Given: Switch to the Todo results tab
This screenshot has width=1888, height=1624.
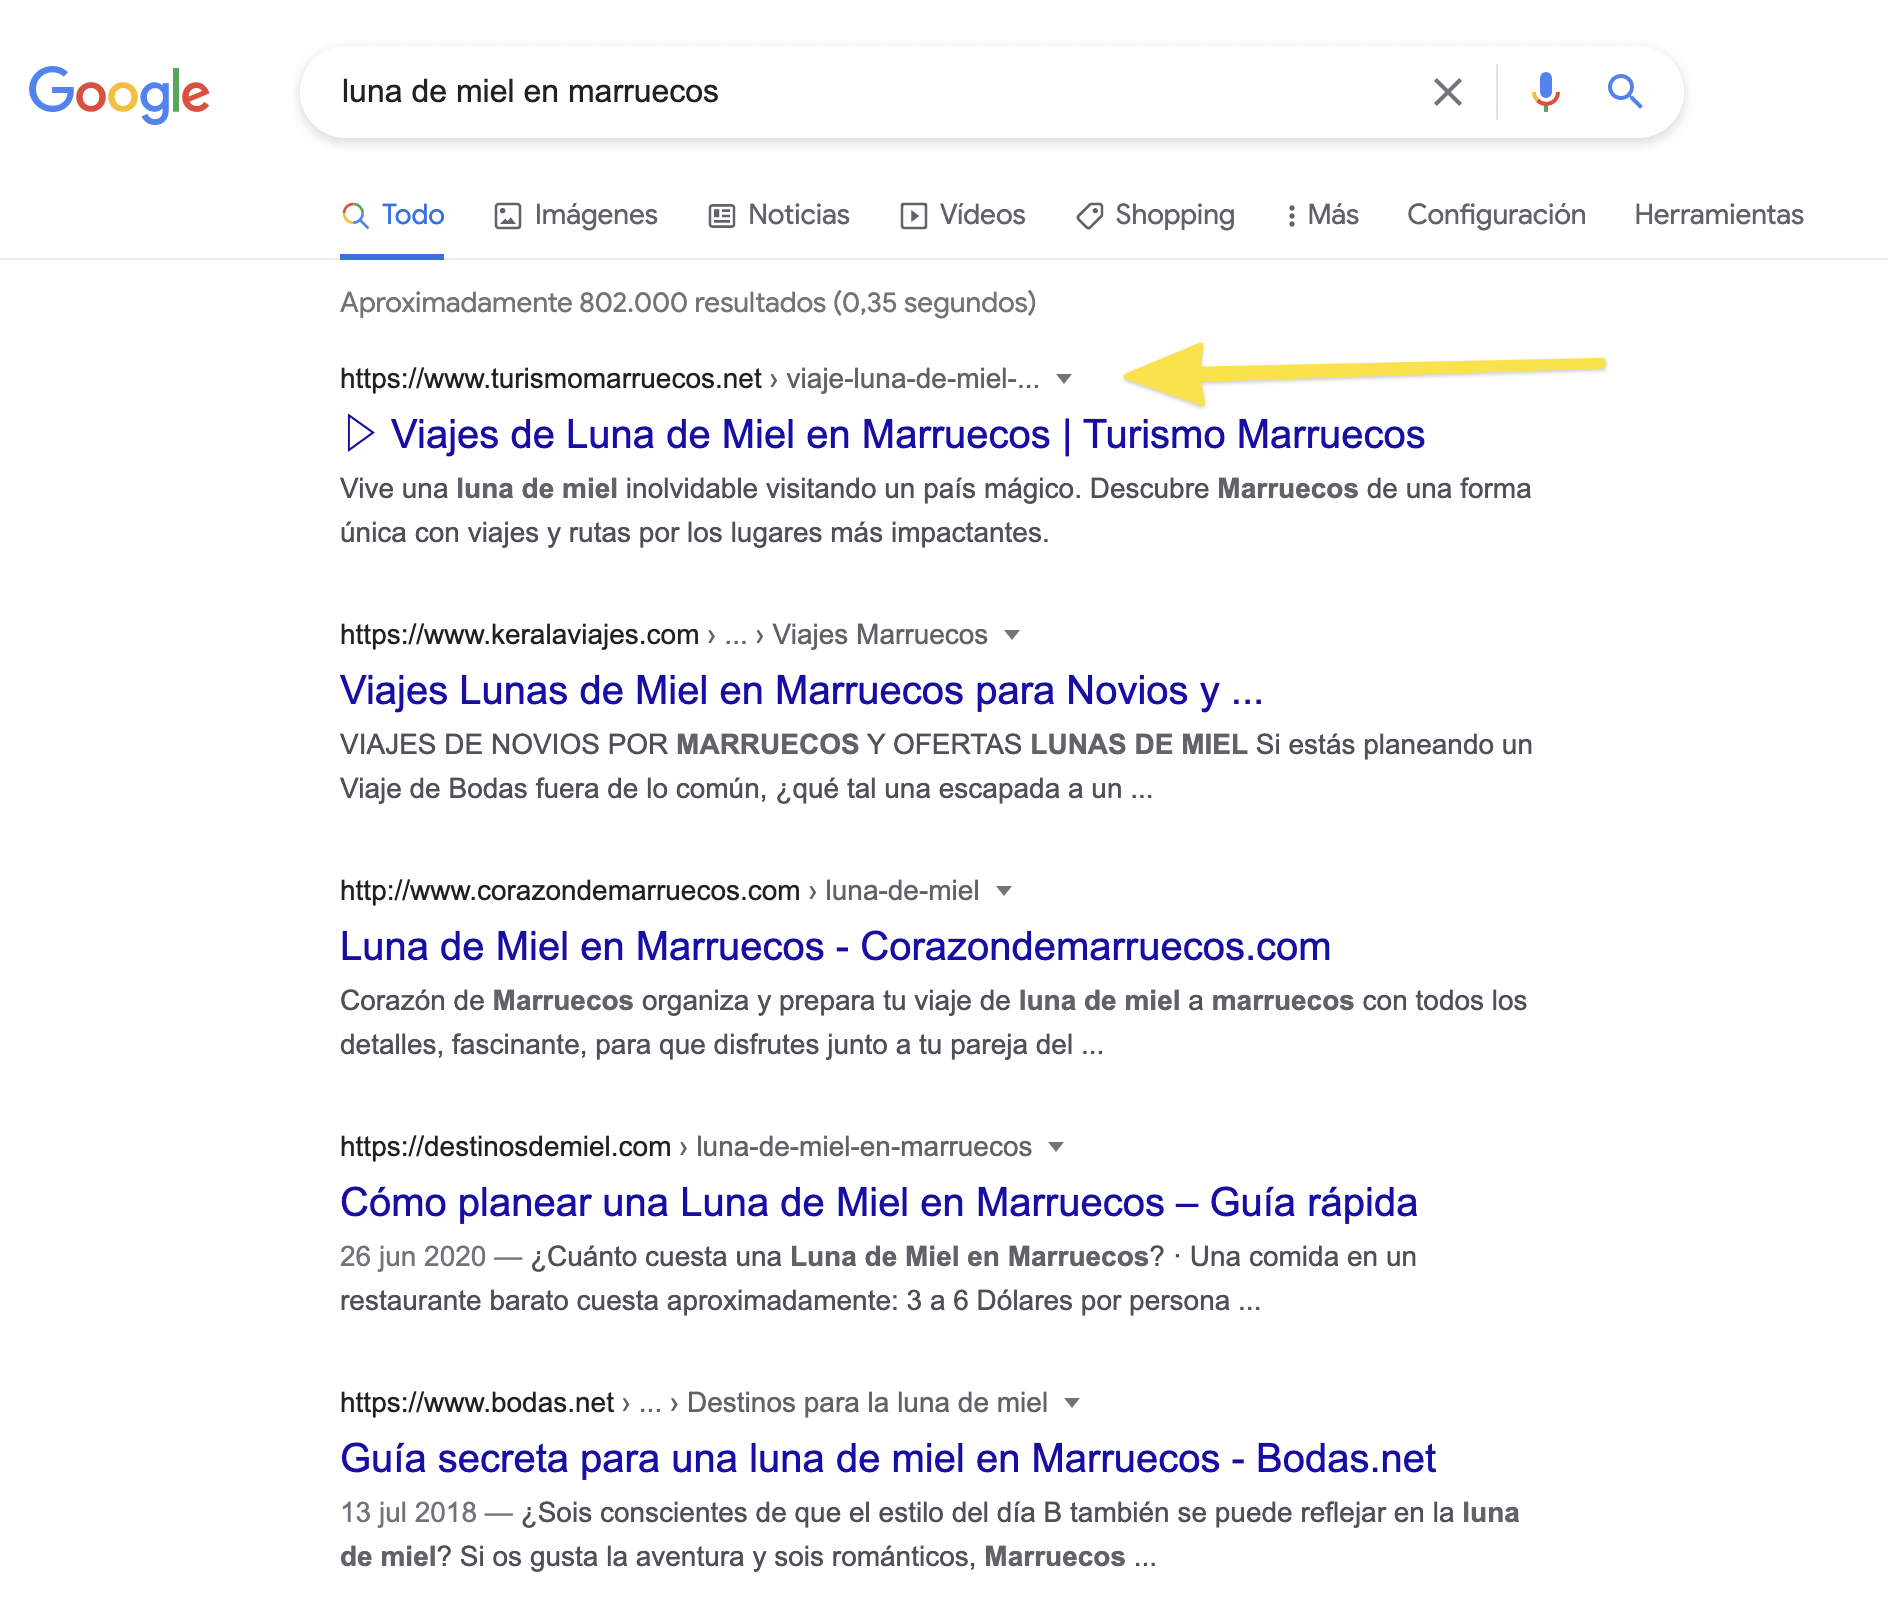Looking at the screenshot, I should point(392,215).
